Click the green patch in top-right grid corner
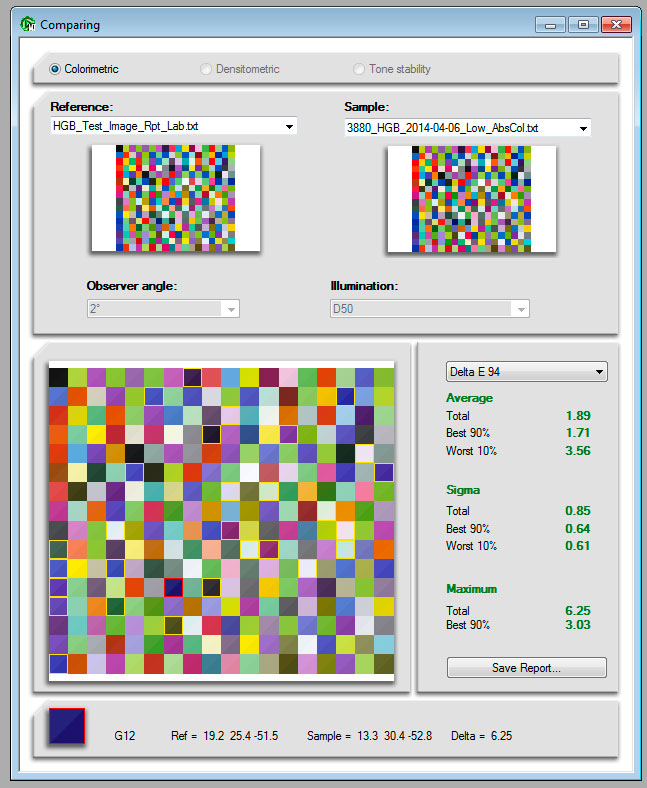 click(383, 377)
